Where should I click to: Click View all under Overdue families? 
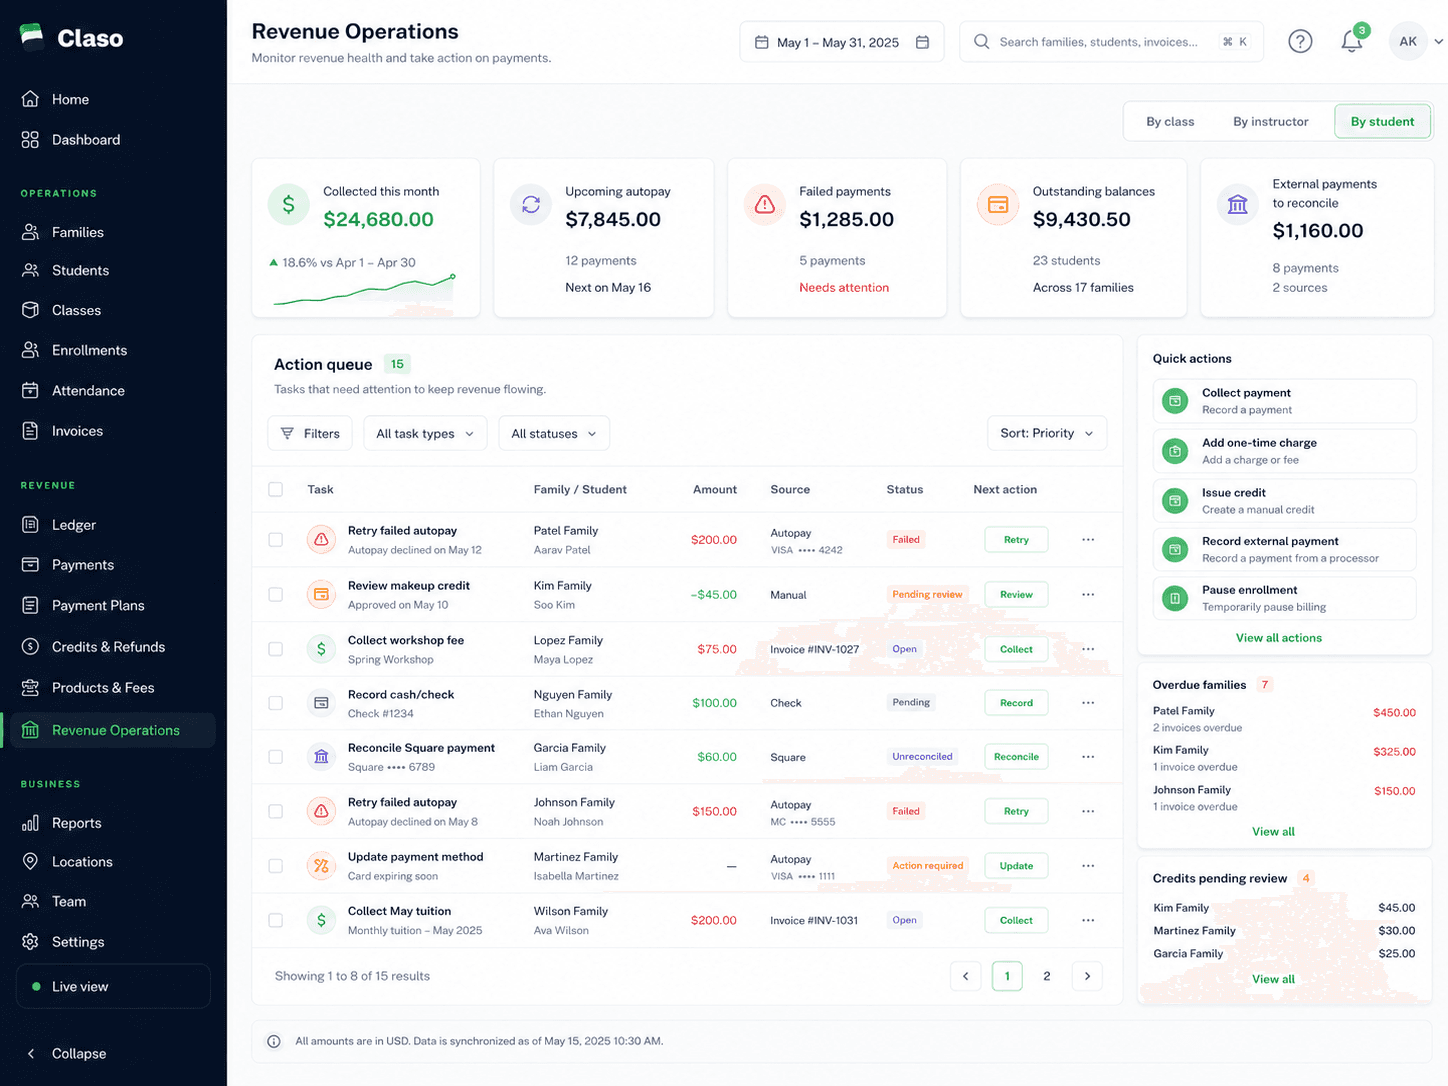[x=1273, y=832]
